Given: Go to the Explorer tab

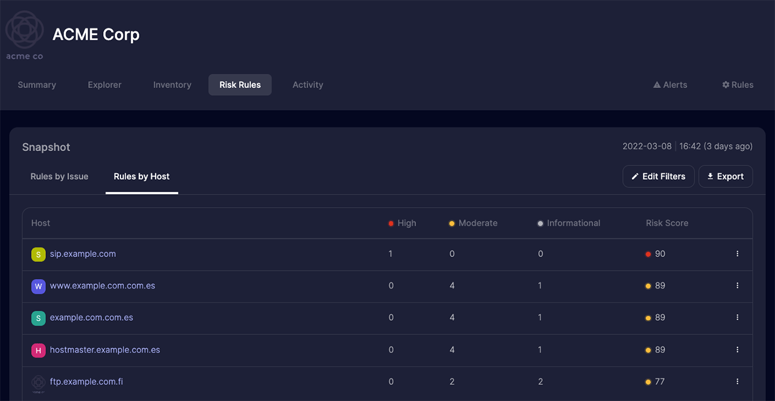Looking at the screenshot, I should point(104,85).
